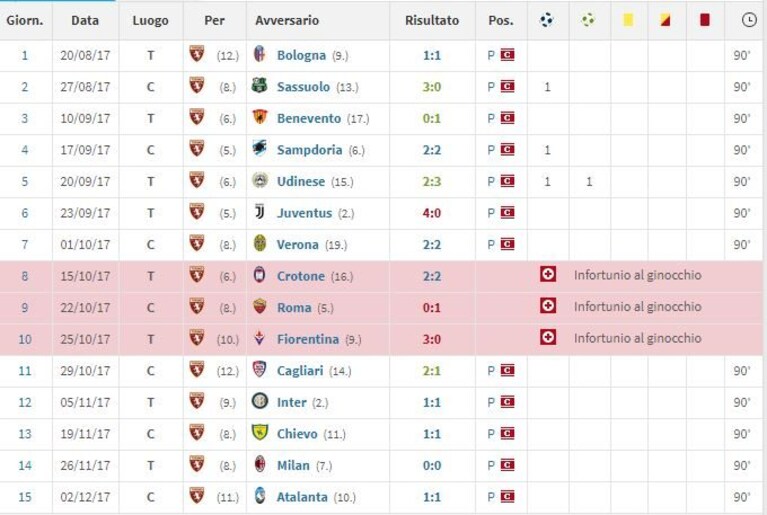Click the Torino crest in the Bologna row
Viewport: 767px width, 515px height.
[x=197, y=54]
